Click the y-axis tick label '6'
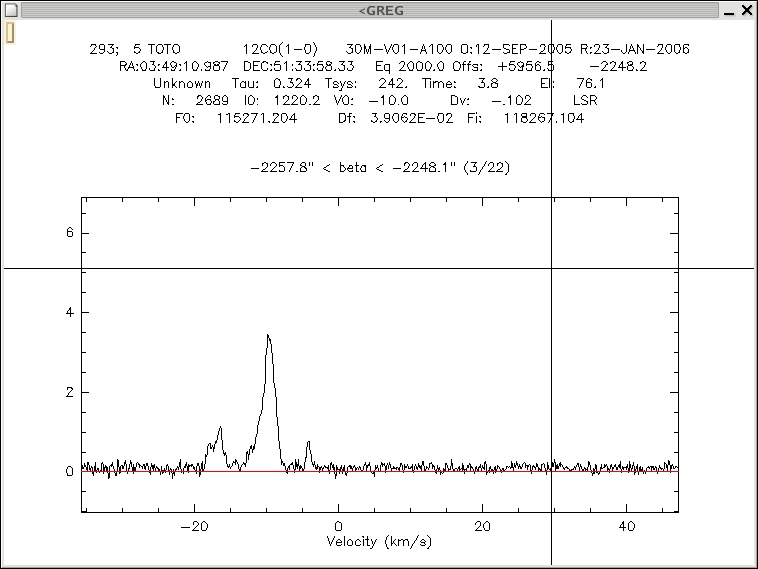Image resolution: width=758 pixels, height=569 pixels. (x=70, y=233)
